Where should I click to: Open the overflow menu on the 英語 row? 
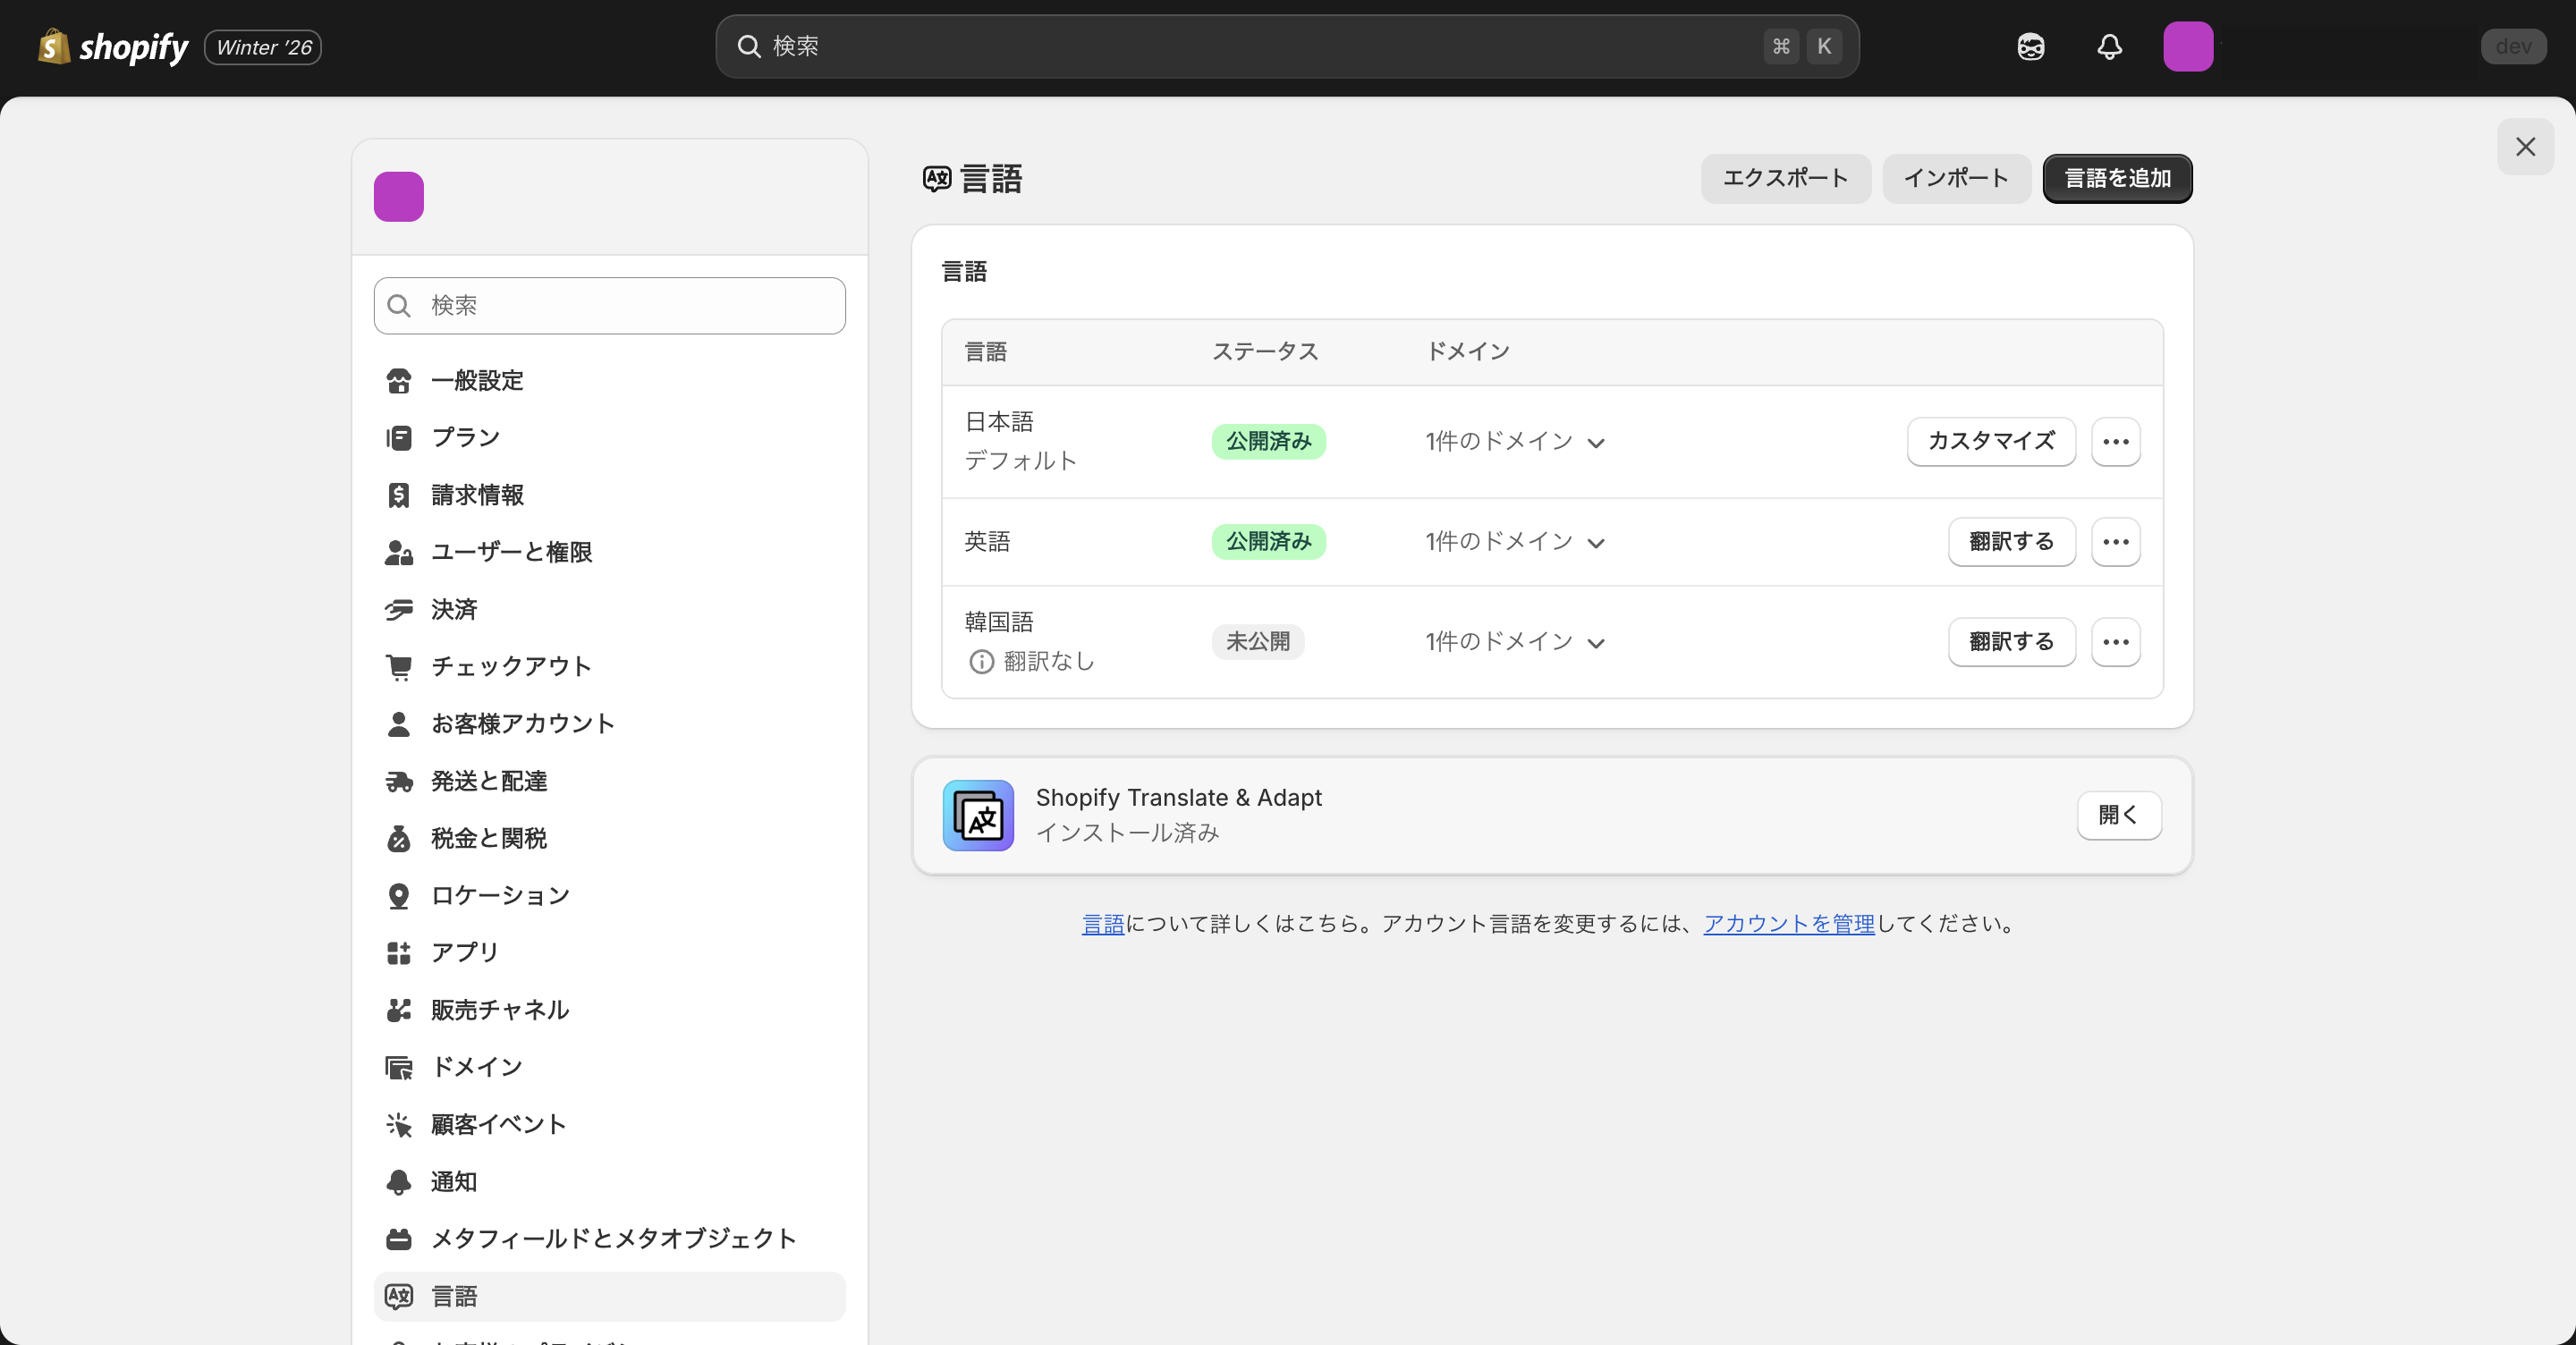pyautogui.click(x=2115, y=541)
